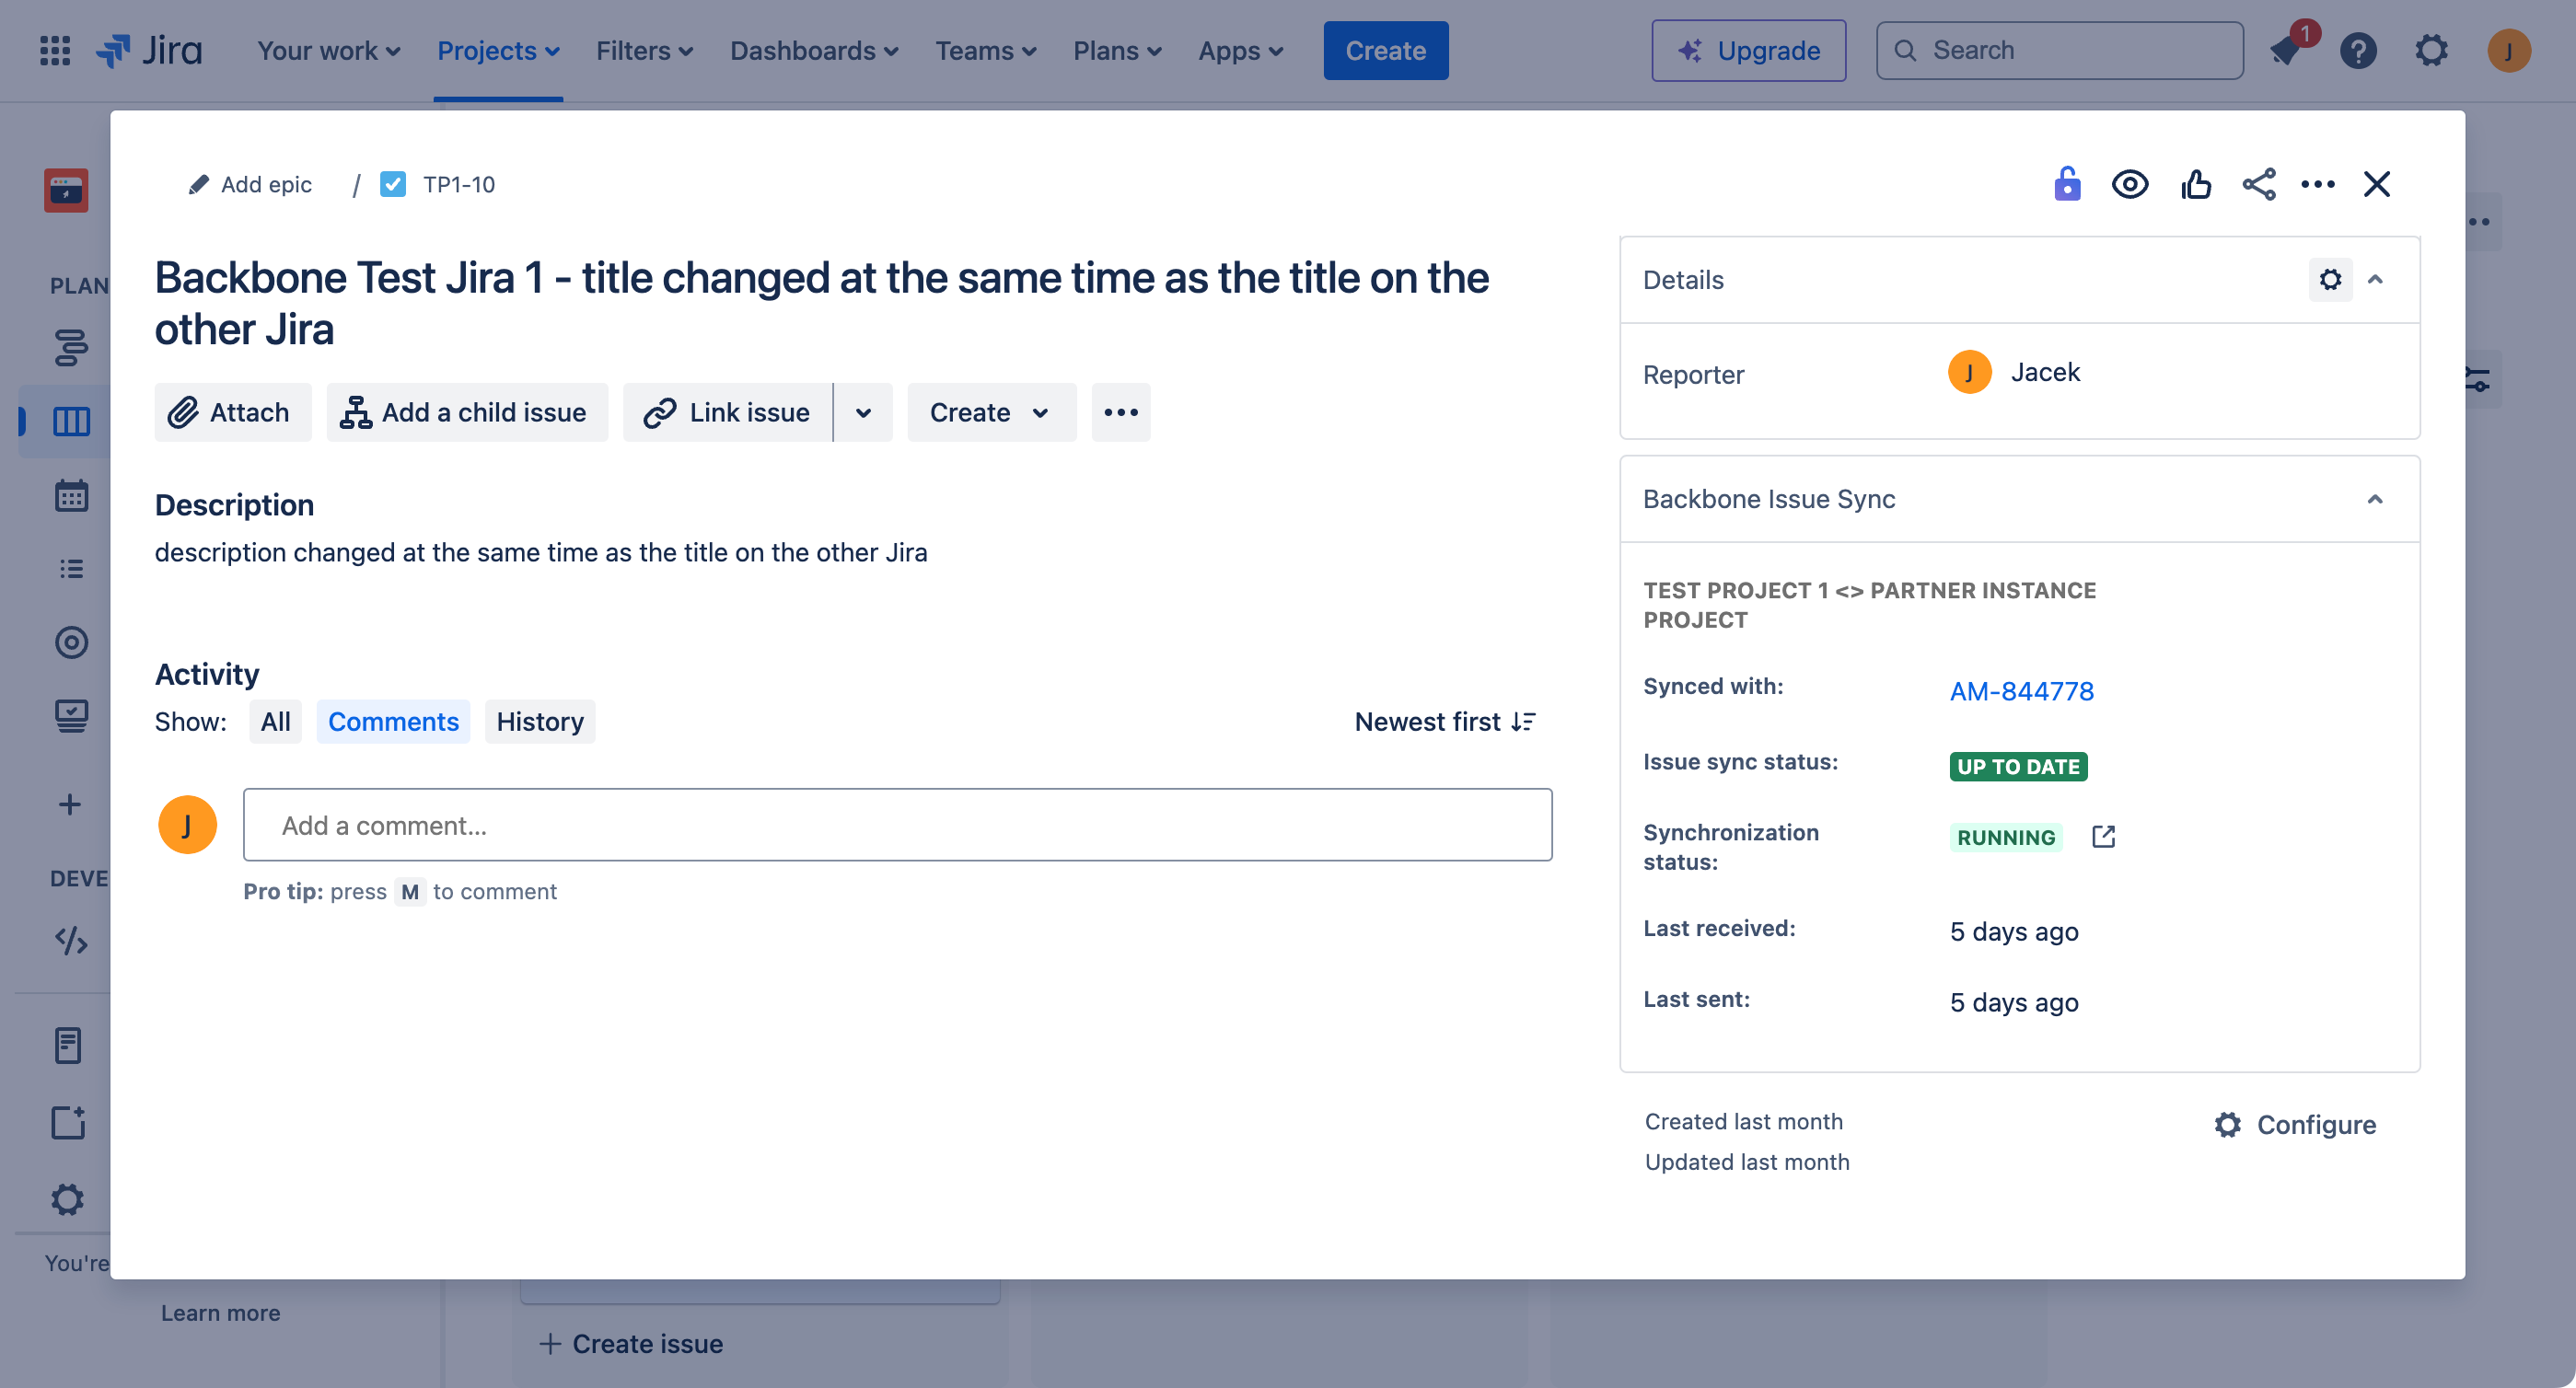This screenshot has width=2576, height=1388.
Task: Open the sidebar Add shortcut icon
Action: (x=68, y=1122)
